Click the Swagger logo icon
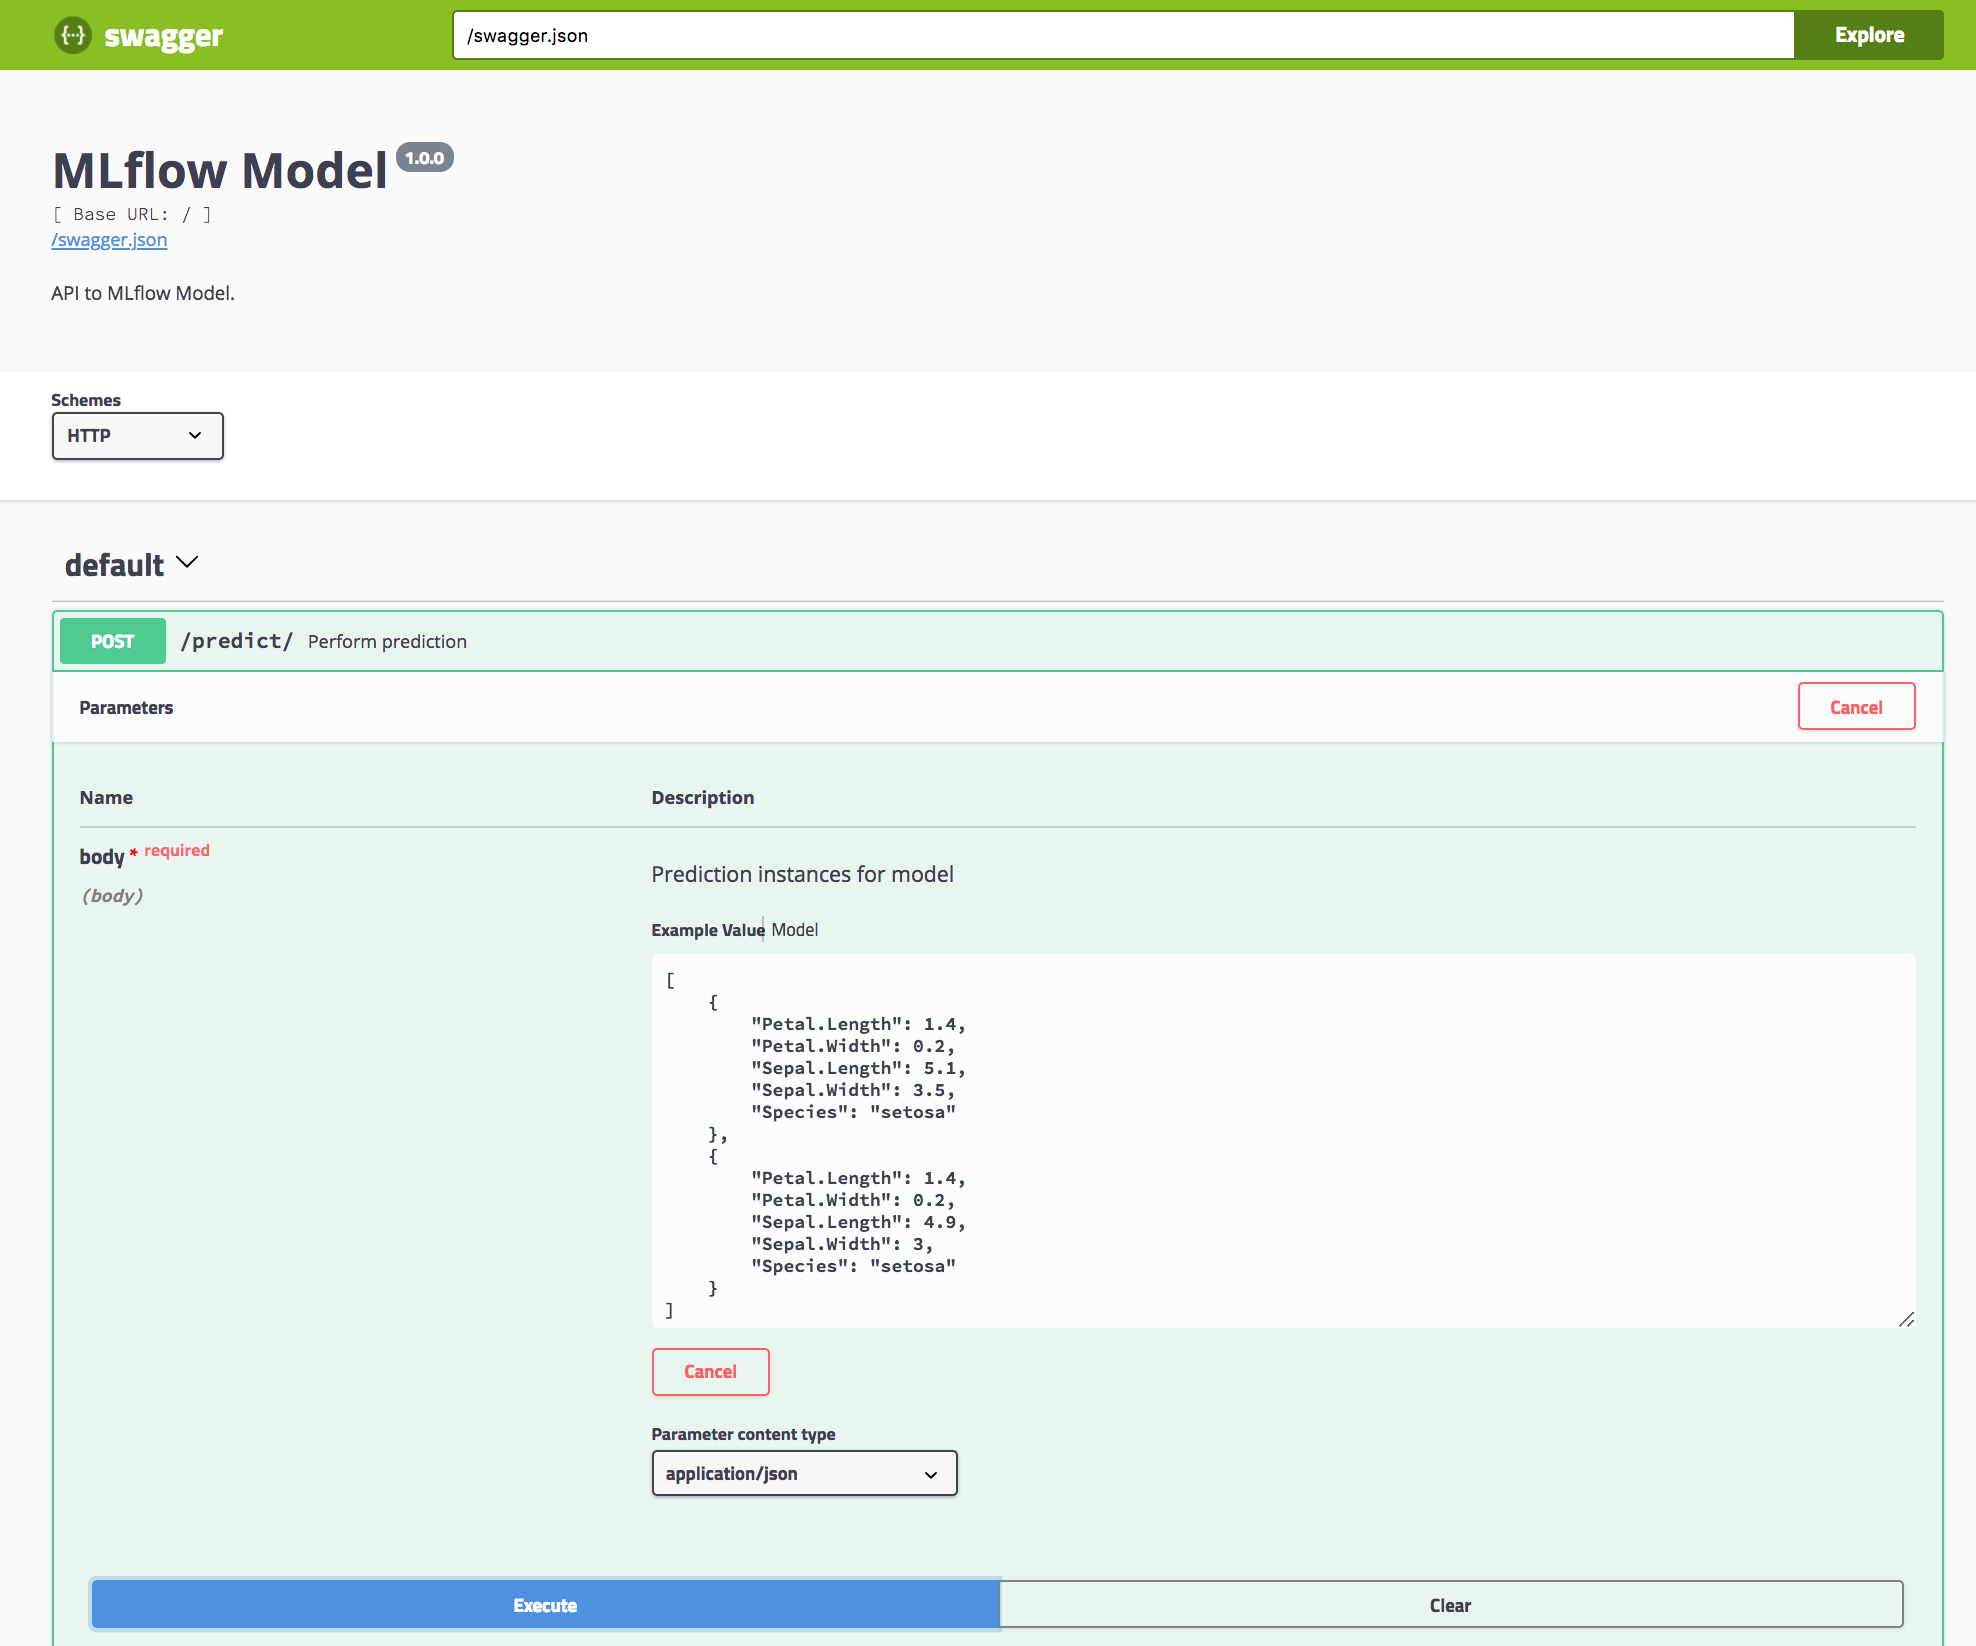The height and width of the screenshot is (1646, 1976). [72, 36]
